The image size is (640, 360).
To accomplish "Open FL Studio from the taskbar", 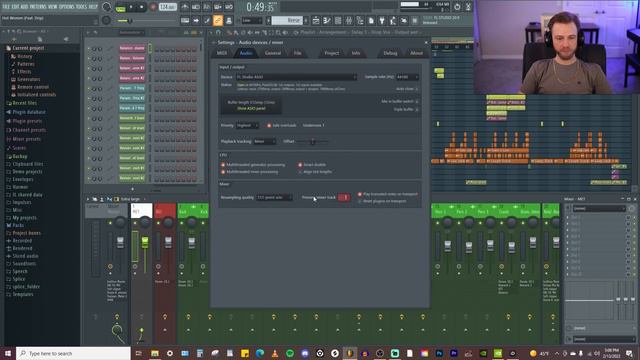I will tap(350, 353).
